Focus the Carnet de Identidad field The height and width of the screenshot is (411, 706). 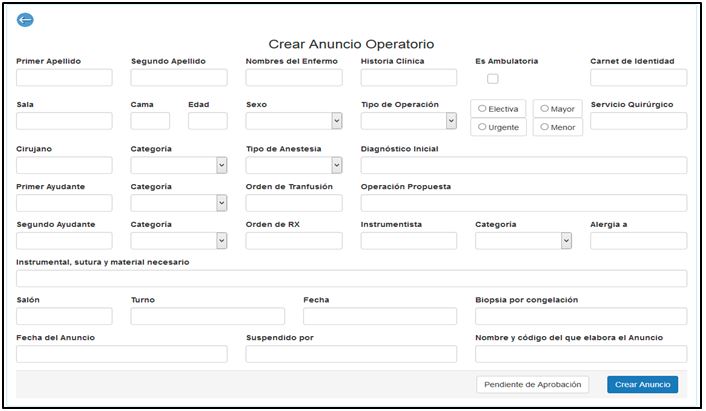(638, 77)
